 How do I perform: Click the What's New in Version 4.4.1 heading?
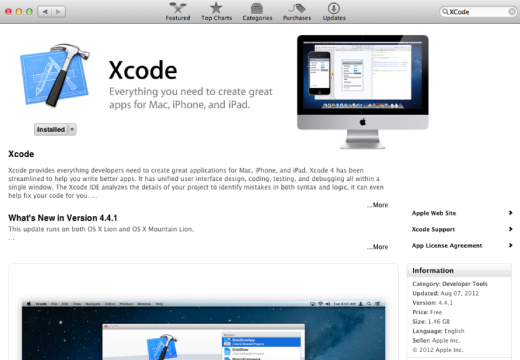point(63,218)
